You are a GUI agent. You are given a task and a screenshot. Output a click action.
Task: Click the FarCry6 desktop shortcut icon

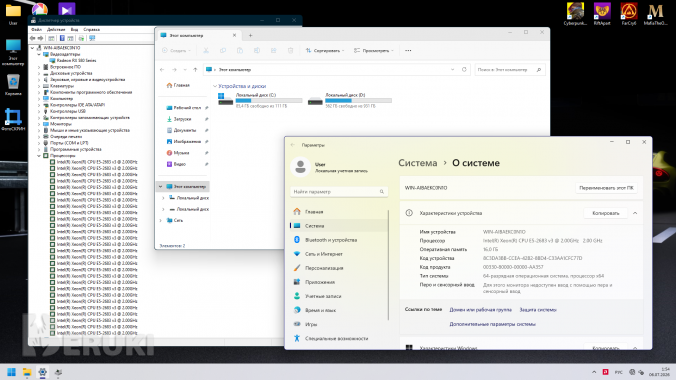[x=629, y=12]
